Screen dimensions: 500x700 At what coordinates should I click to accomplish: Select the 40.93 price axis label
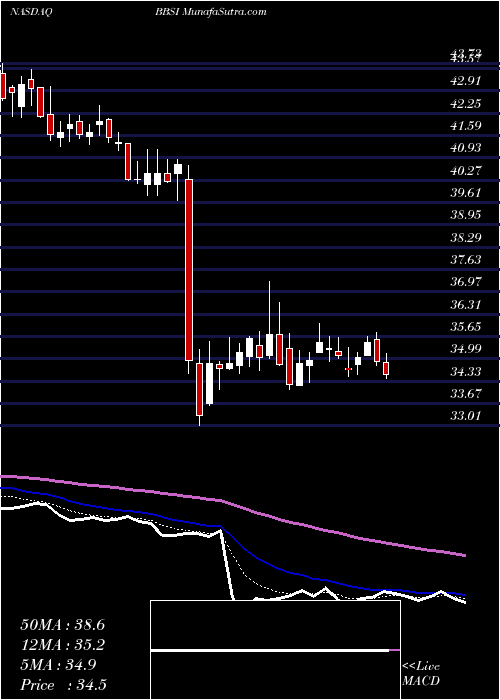tap(465, 148)
